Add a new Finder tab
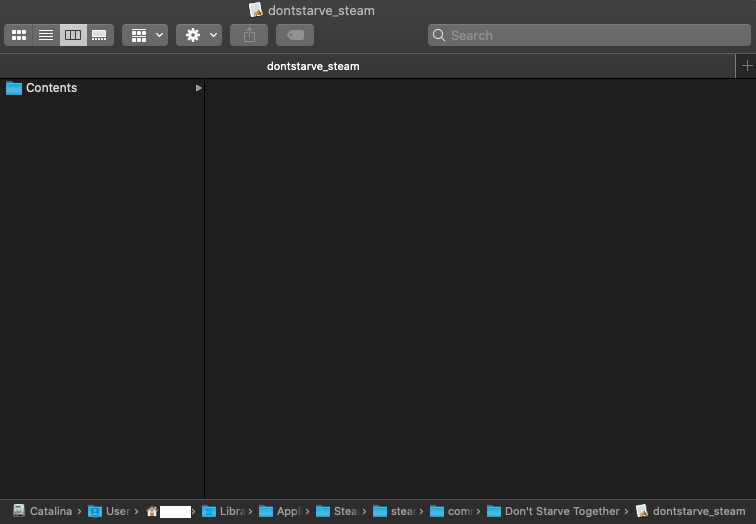This screenshot has width=756, height=524. [746, 66]
